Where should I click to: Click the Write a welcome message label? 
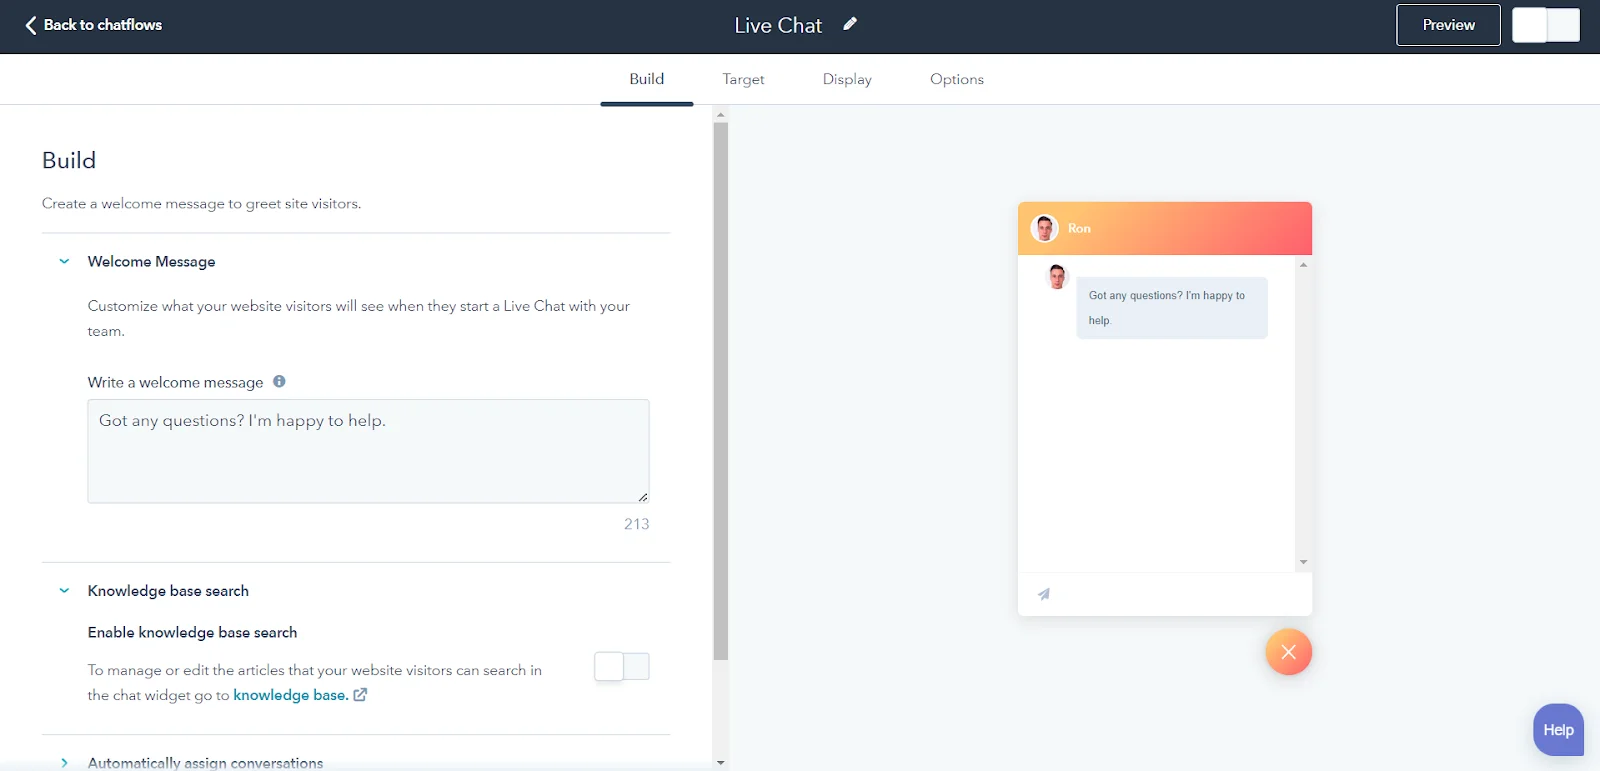tap(175, 382)
